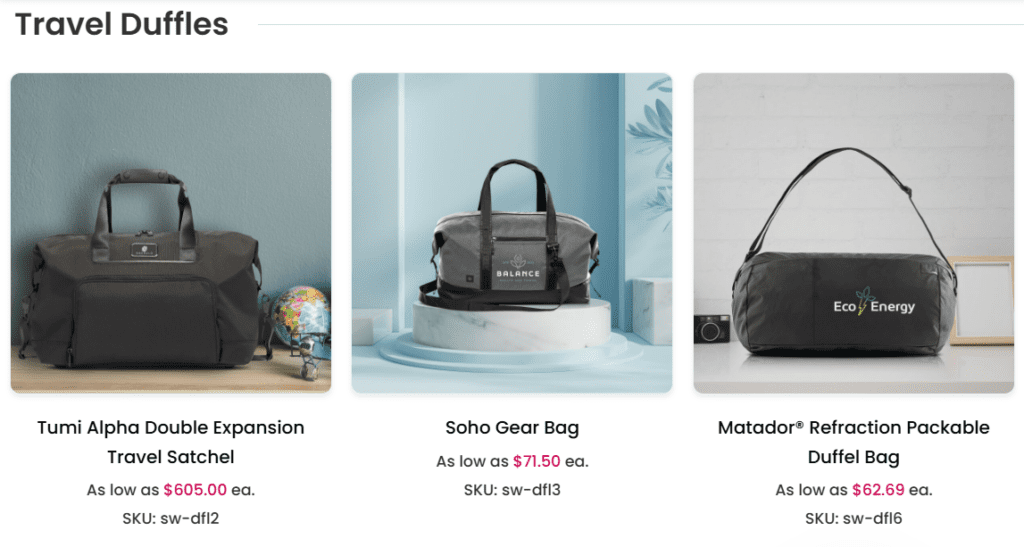Click the SKU sw-dfl3 text
The image size is (1024, 547).
click(512, 490)
